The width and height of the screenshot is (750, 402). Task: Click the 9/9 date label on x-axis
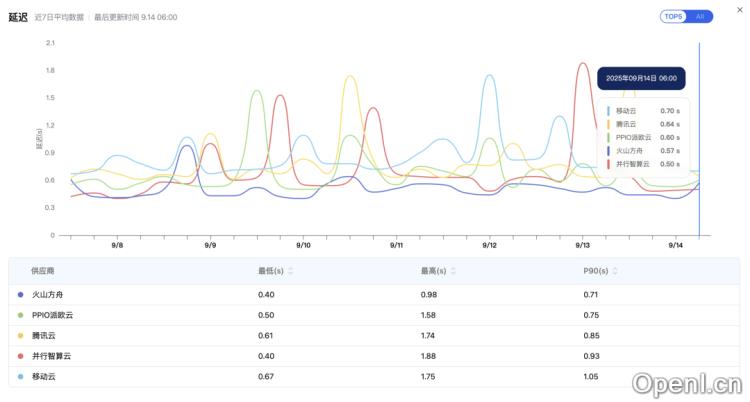210,246
